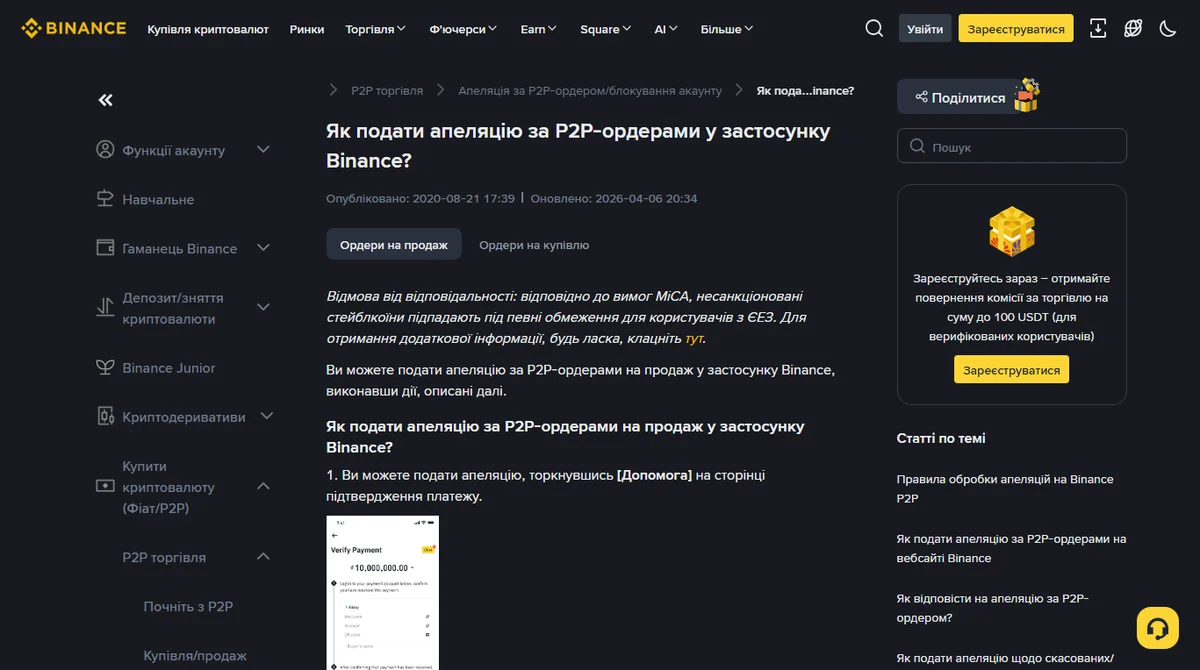Expand Криптодеривативи section
Image resolution: width=1200 pixels, height=670 pixels.
[267, 416]
